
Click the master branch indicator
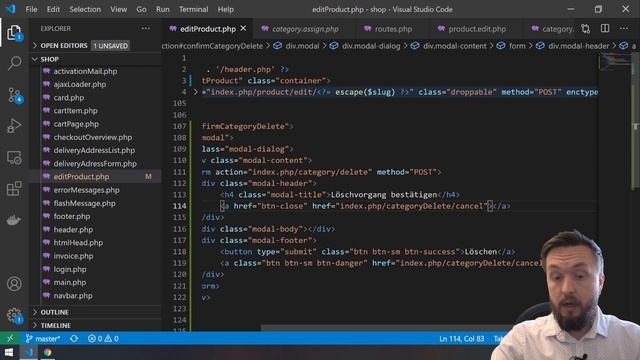point(42,338)
